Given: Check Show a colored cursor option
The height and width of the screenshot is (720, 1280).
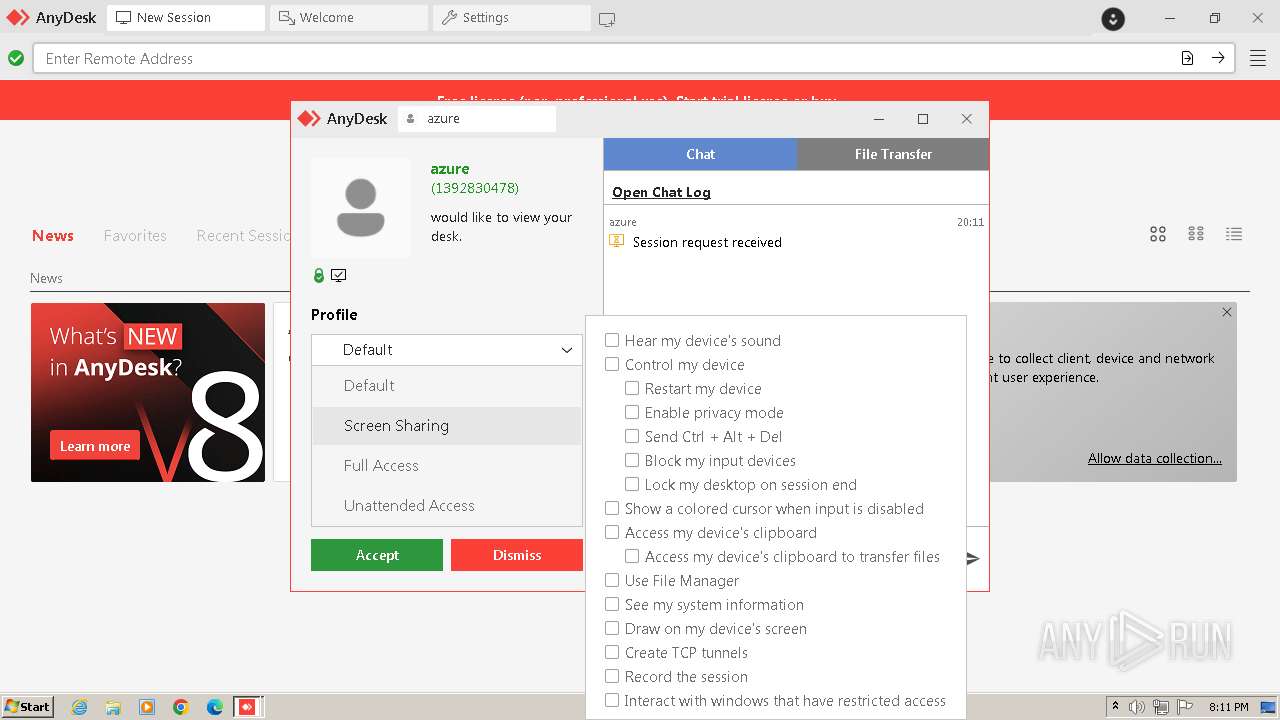Looking at the screenshot, I should (612, 508).
